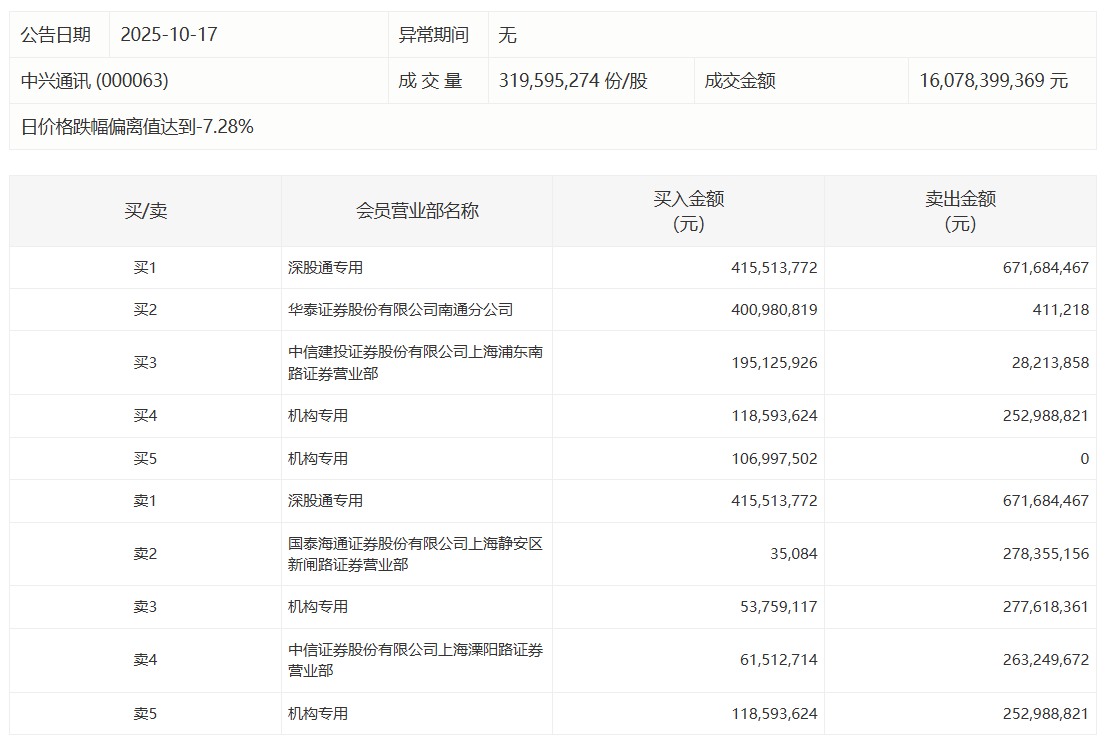Click the 买入金额 (元) column header
The image size is (1106, 745).
pyautogui.click(x=688, y=211)
